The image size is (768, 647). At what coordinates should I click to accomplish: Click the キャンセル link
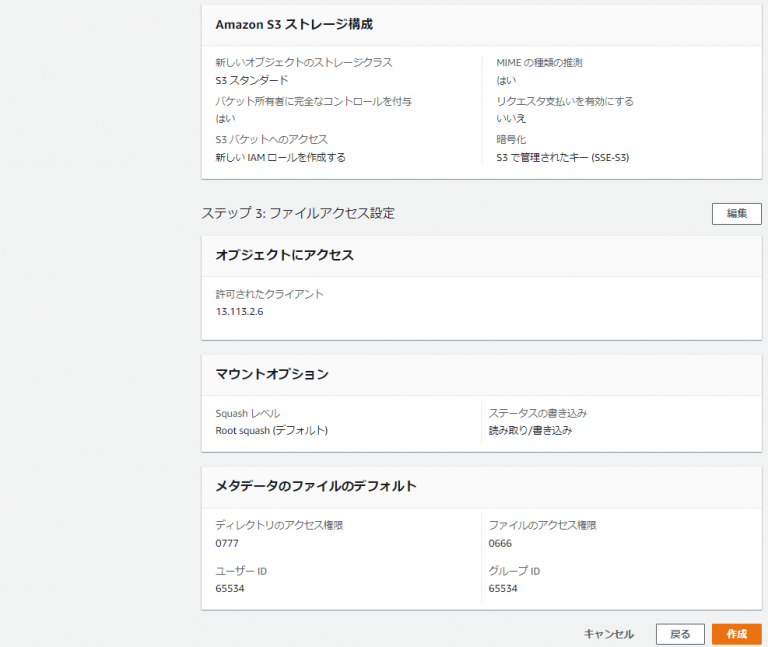point(608,634)
